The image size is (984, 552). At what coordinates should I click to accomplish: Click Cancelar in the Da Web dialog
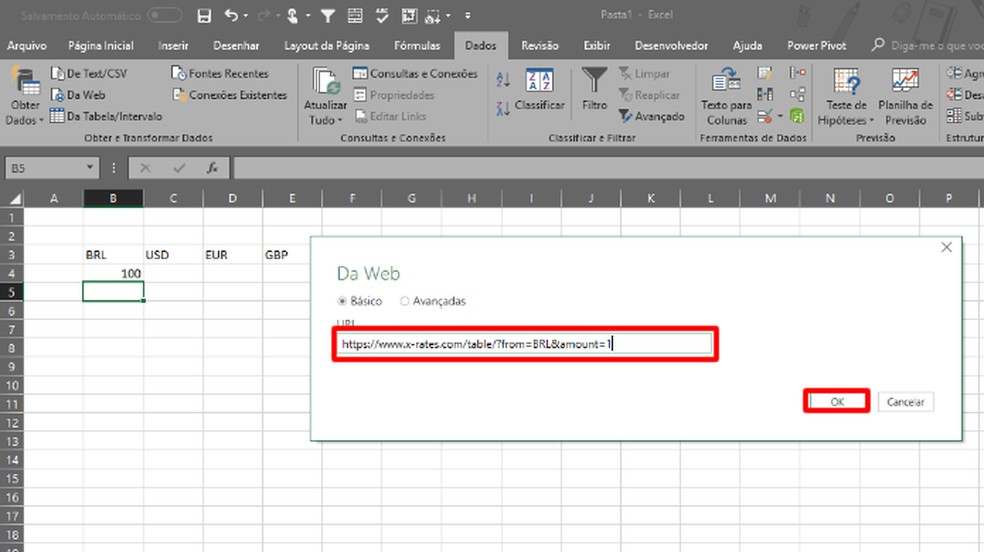(906, 402)
